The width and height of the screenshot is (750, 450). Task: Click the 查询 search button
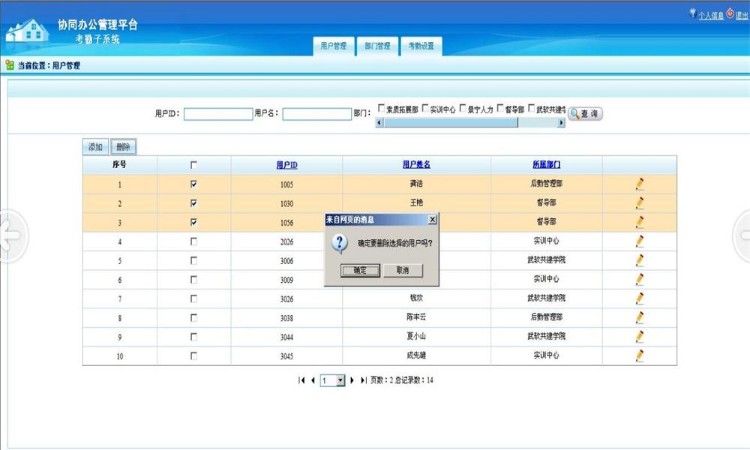click(x=585, y=114)
